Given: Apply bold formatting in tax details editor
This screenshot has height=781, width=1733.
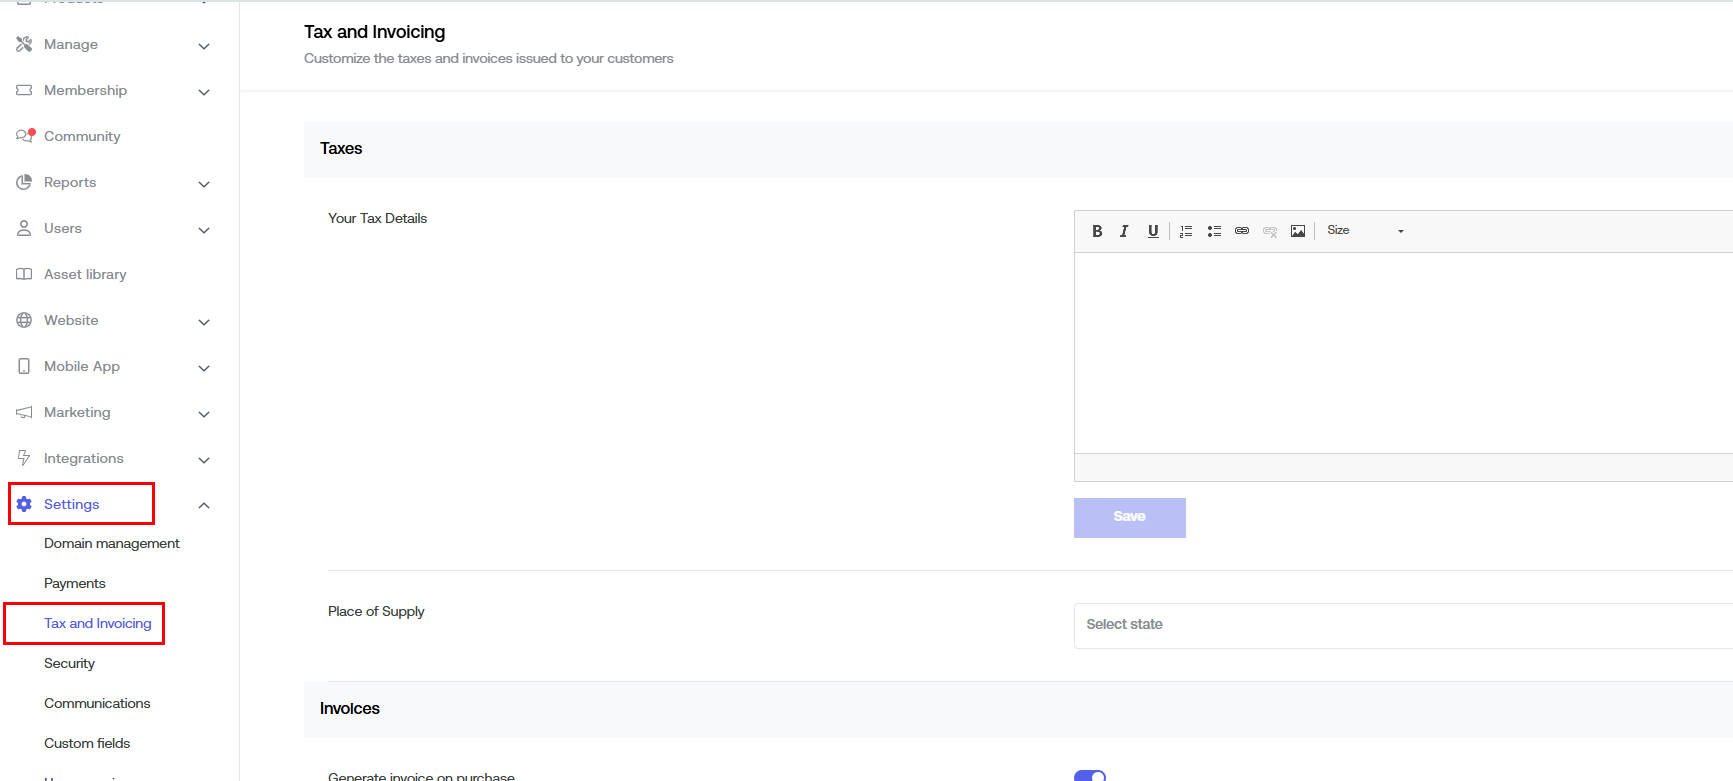Looking at the screenshot, I should 1097,231.
